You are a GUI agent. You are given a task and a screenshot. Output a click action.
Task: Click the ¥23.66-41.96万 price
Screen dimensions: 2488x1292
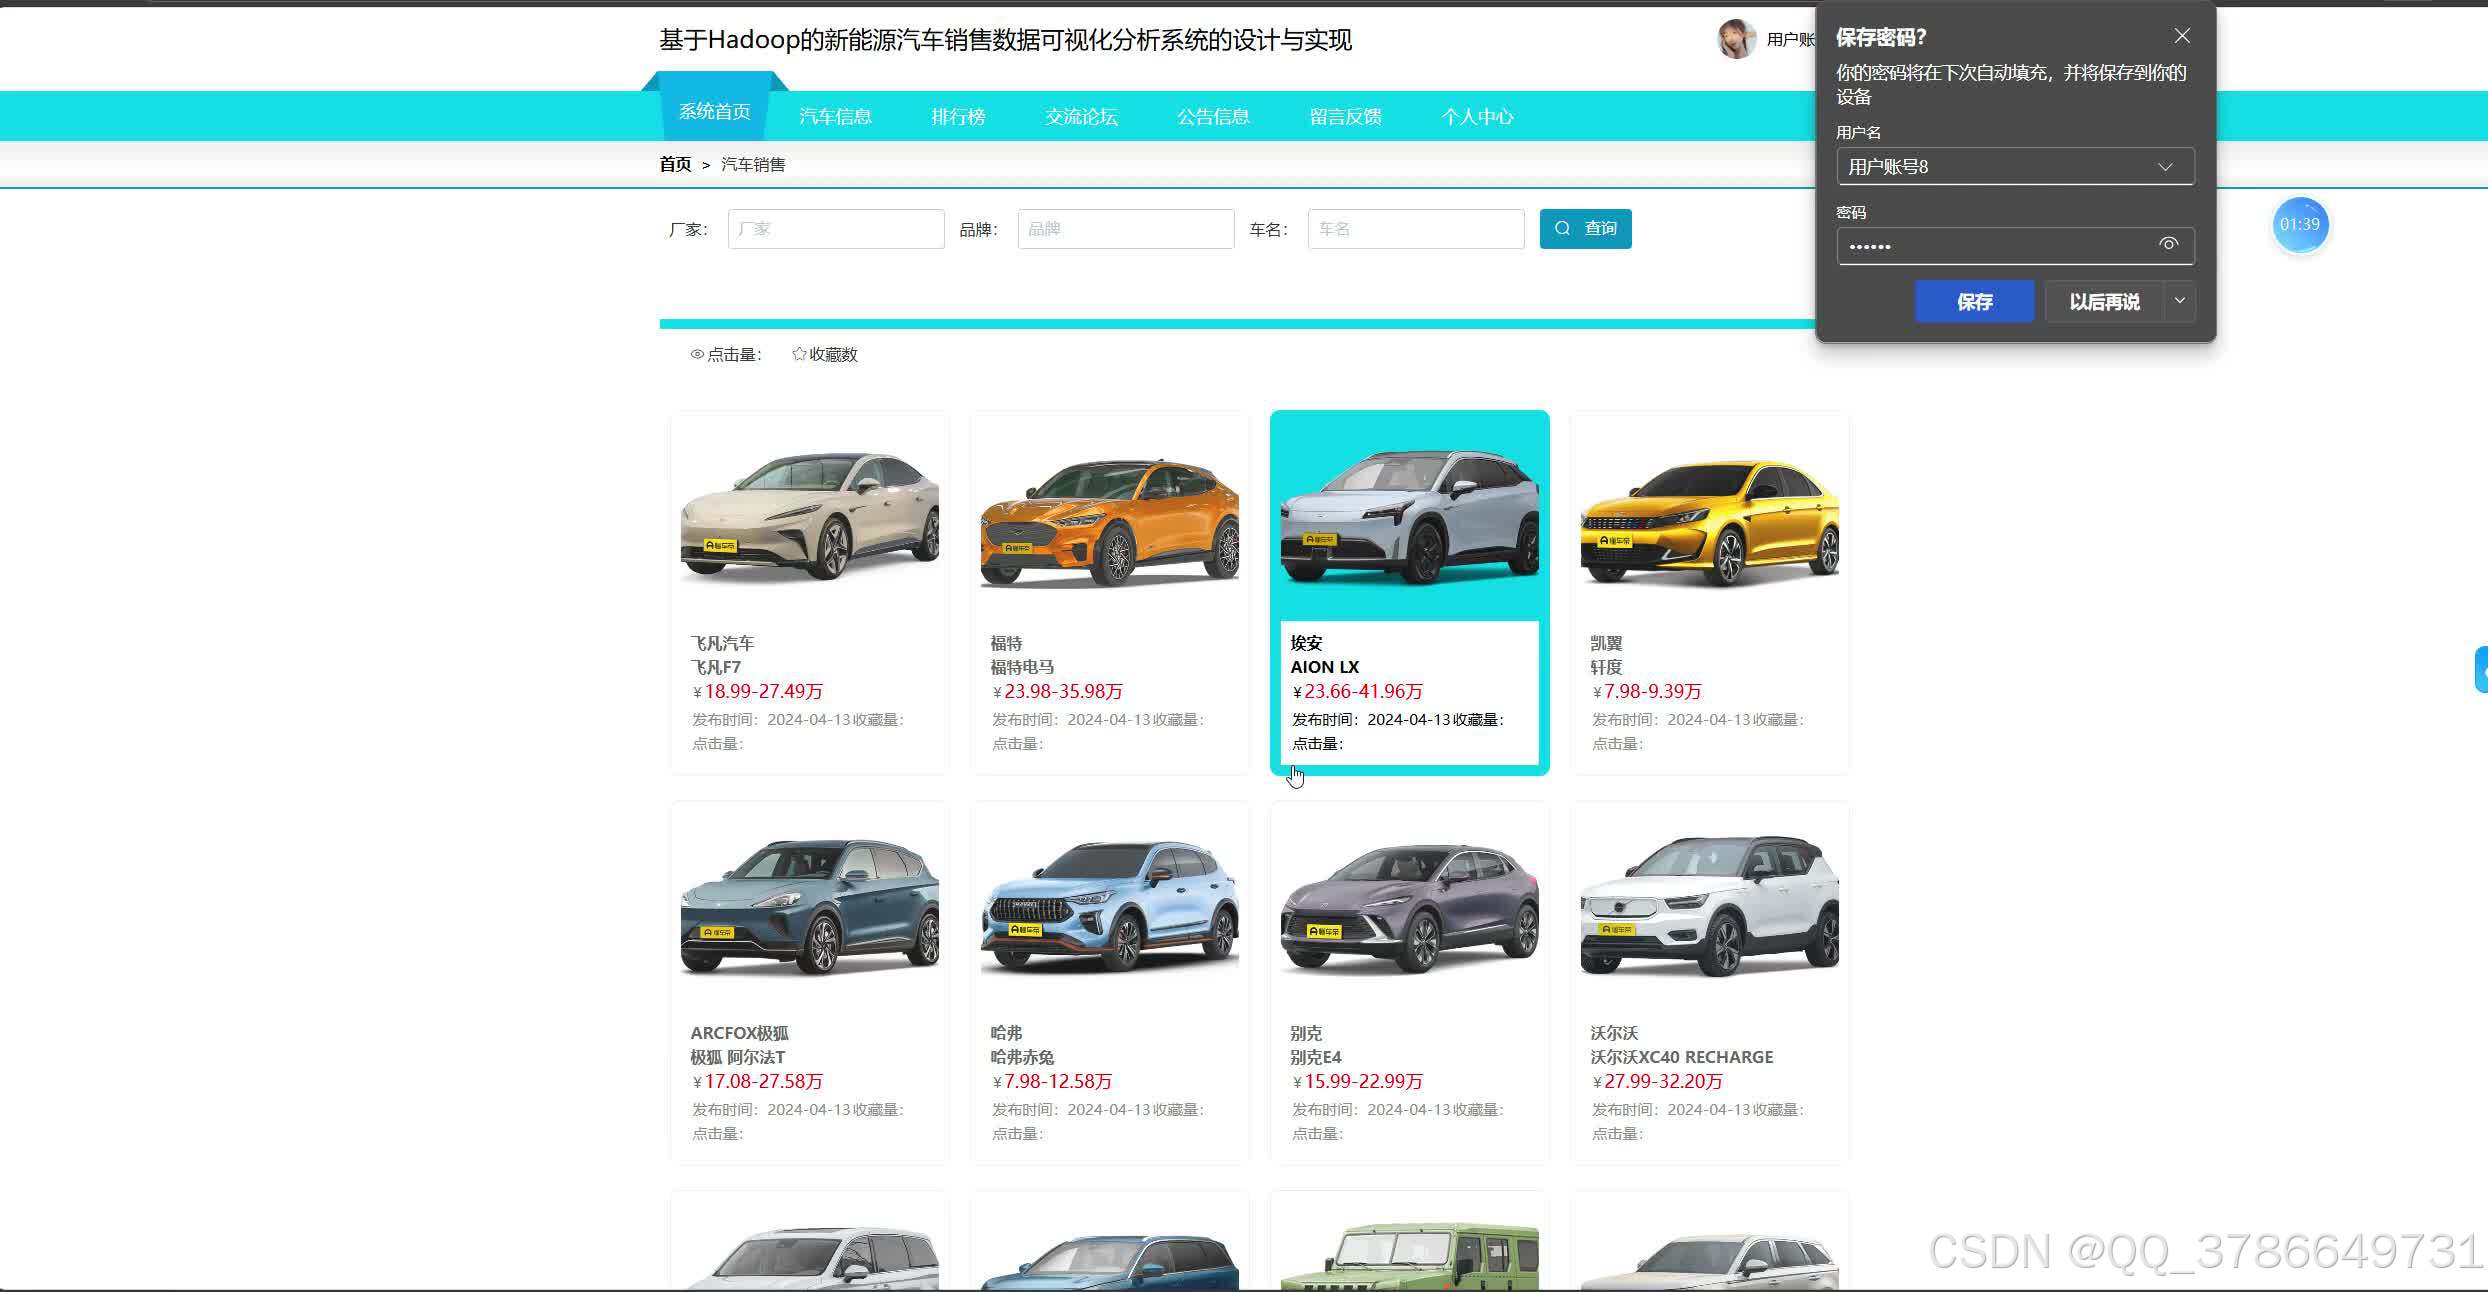1358,692
